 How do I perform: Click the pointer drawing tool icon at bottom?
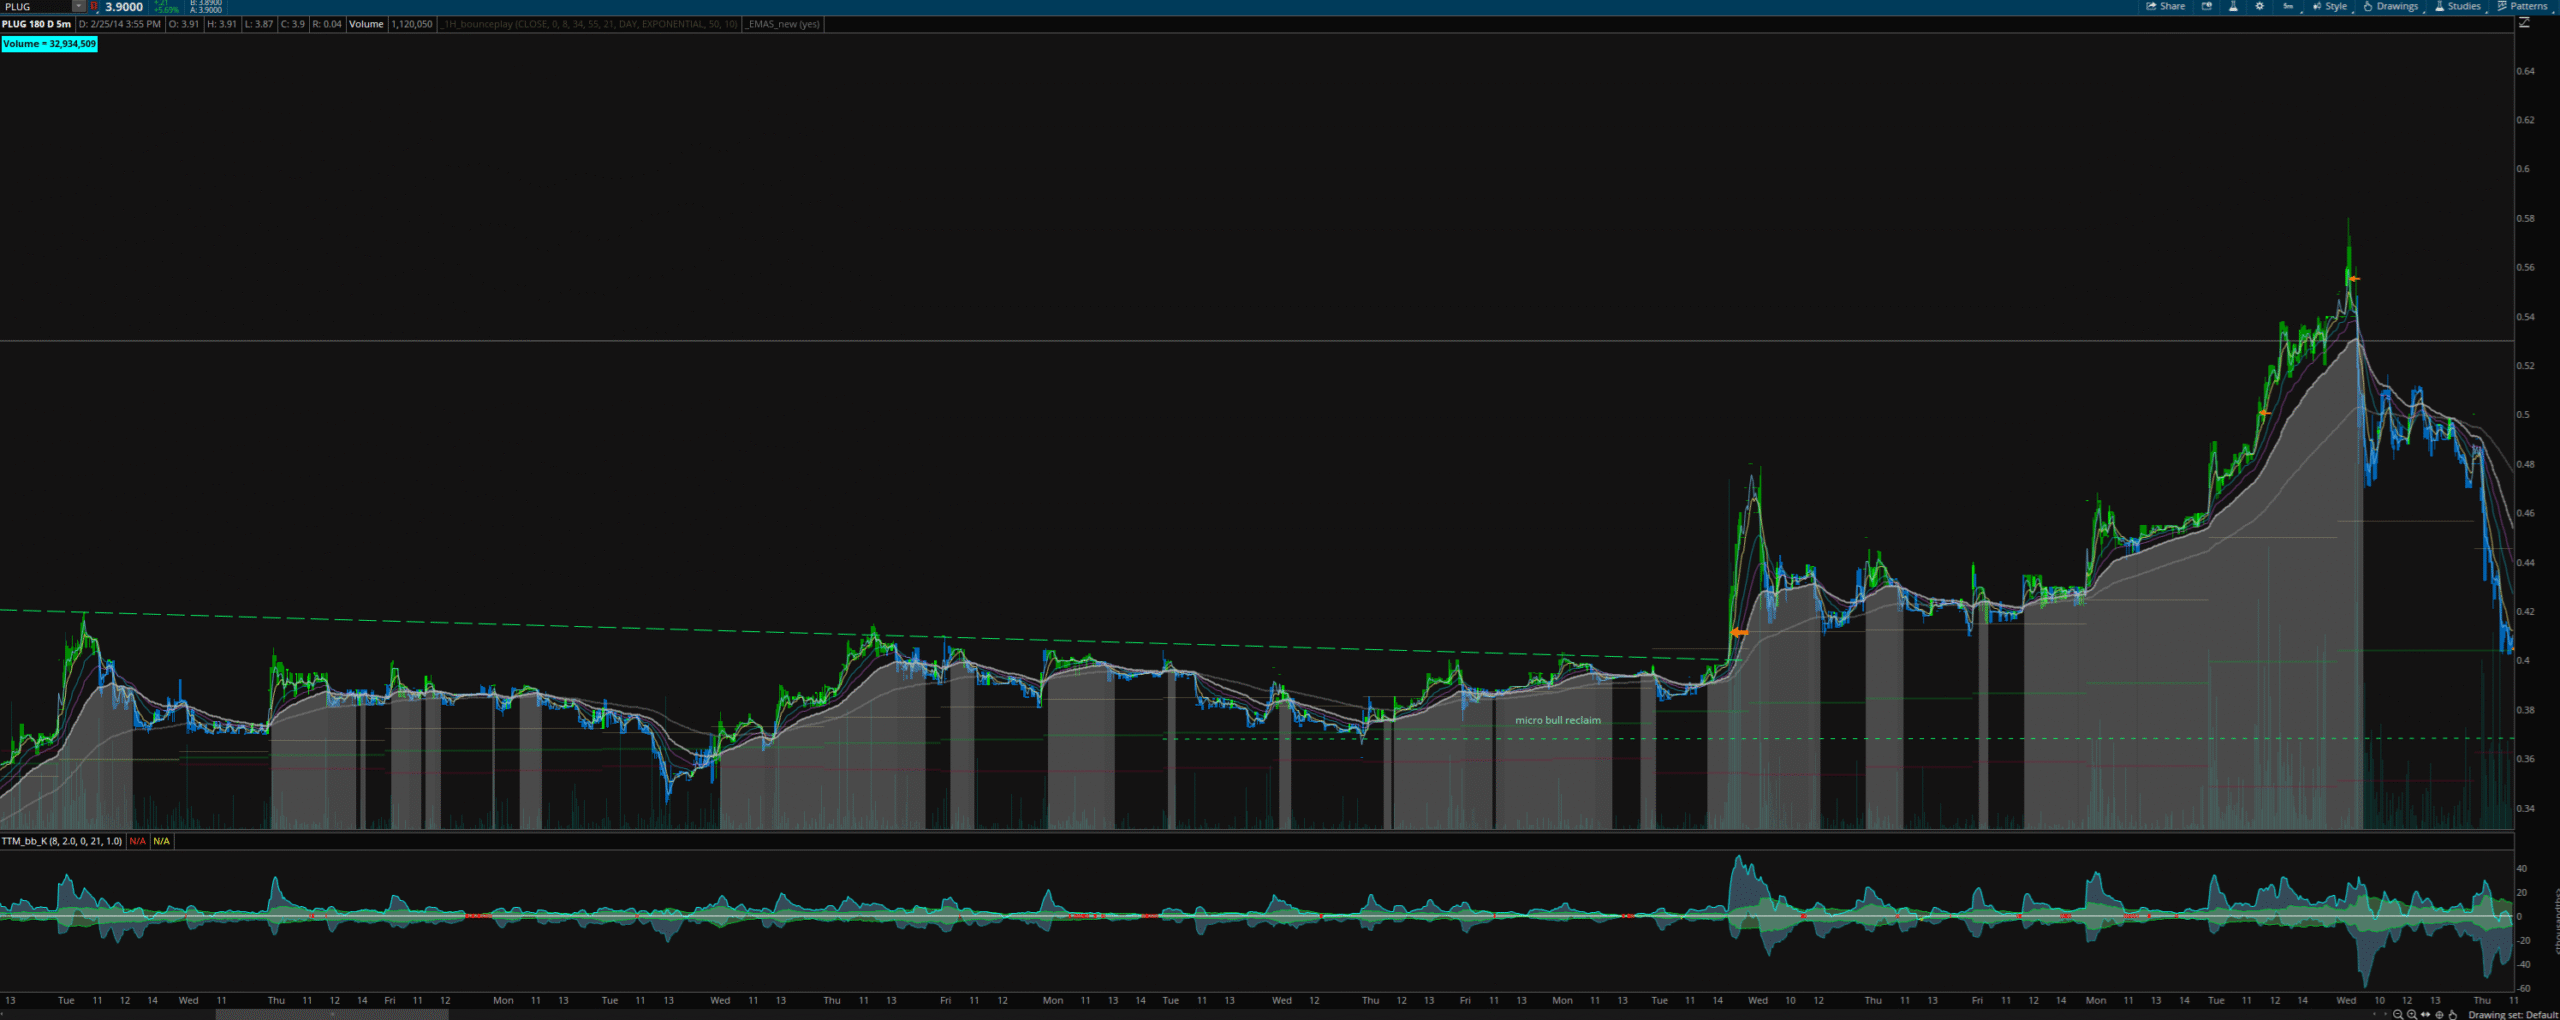2453,1014
